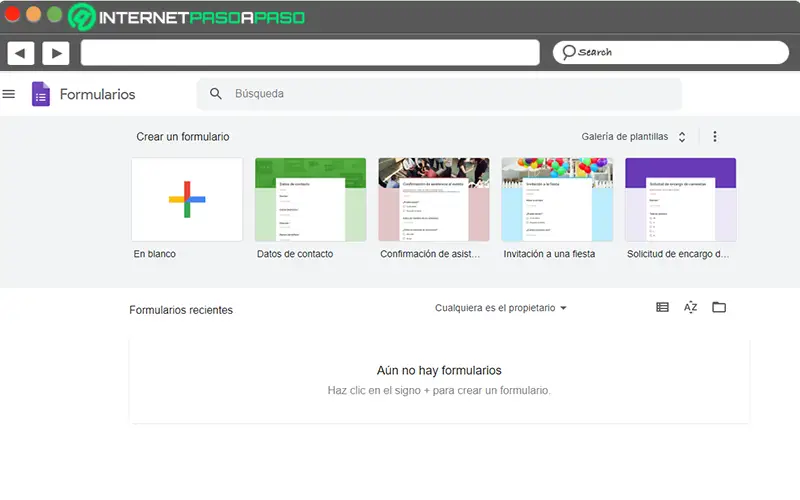Viewport: 800px width, 500px height.
Task: Open the Datos de contacto template thumbnail
Action: coord(311,199)
